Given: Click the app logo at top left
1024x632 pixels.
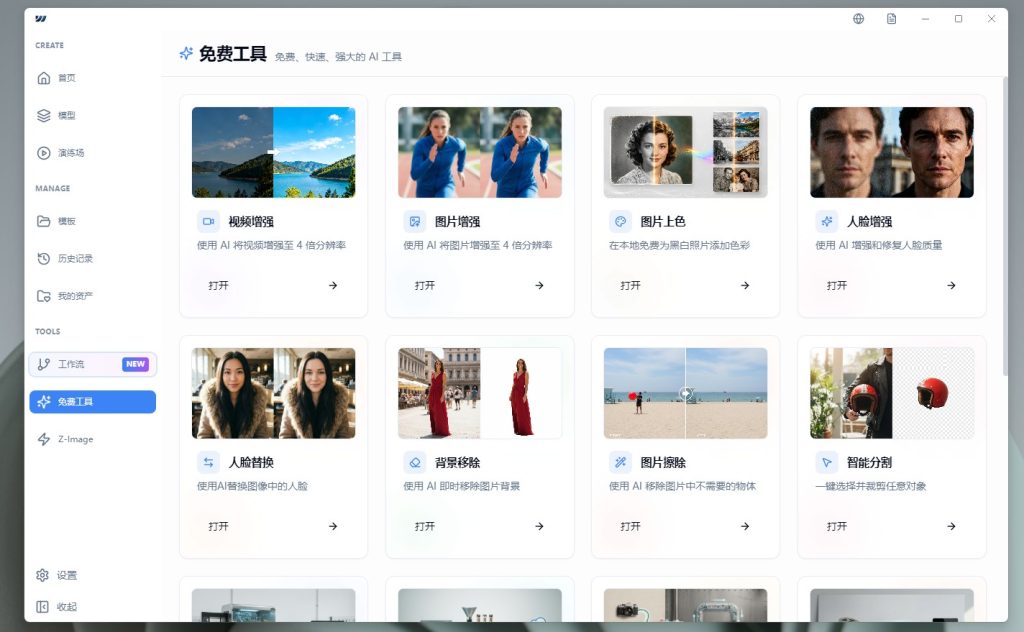Looking at the screenshot, I should [41, 19].
